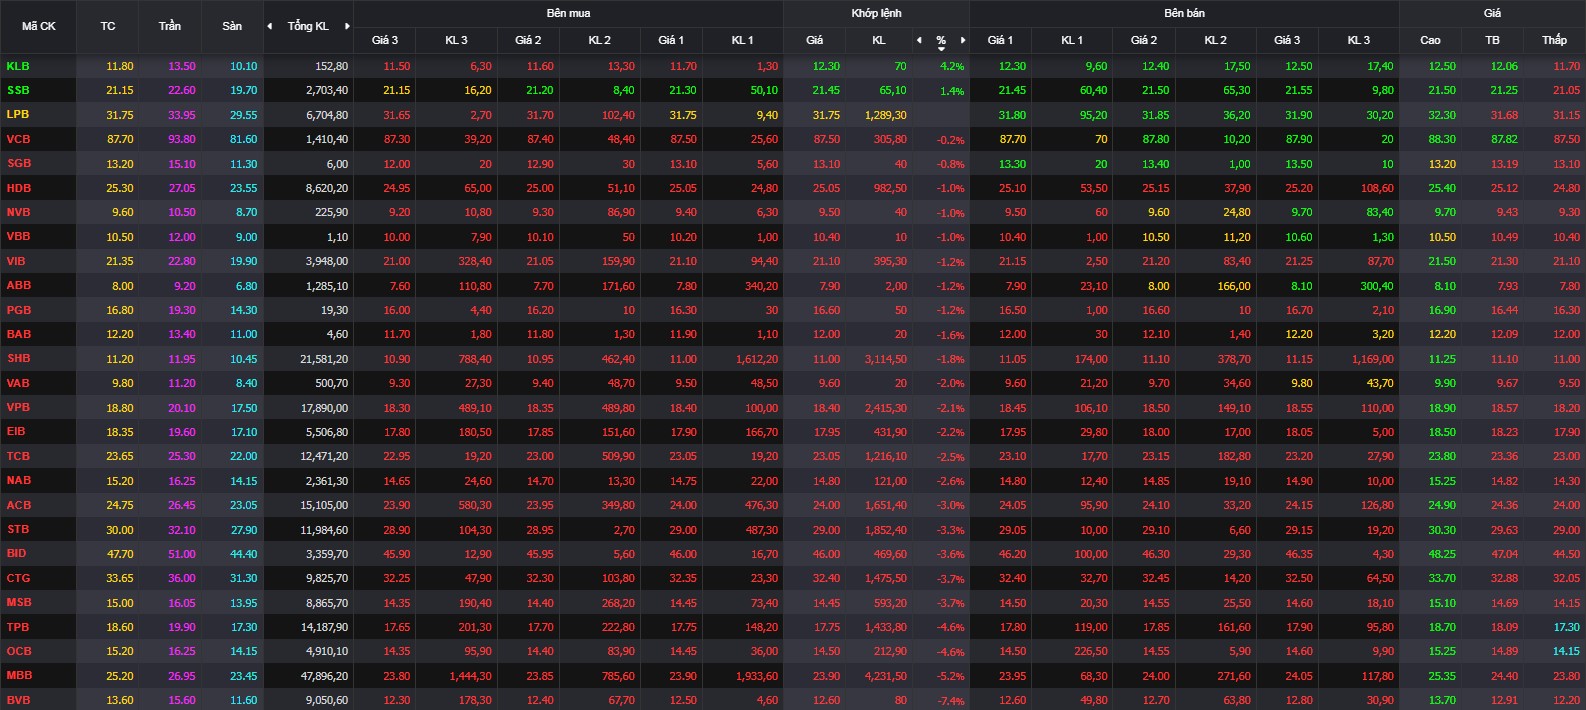Select the TPB ticker
This screenshot has width=1586, height=710.
[18, 627]
